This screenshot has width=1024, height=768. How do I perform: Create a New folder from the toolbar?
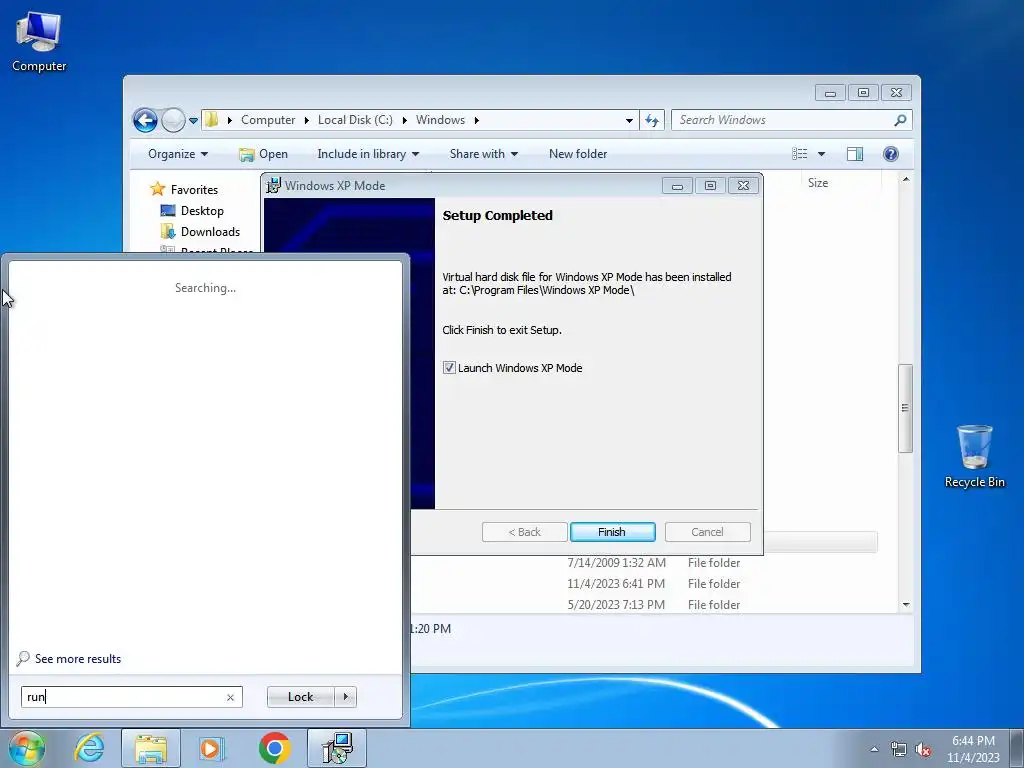pyautogui.click(x=578, y=154)
